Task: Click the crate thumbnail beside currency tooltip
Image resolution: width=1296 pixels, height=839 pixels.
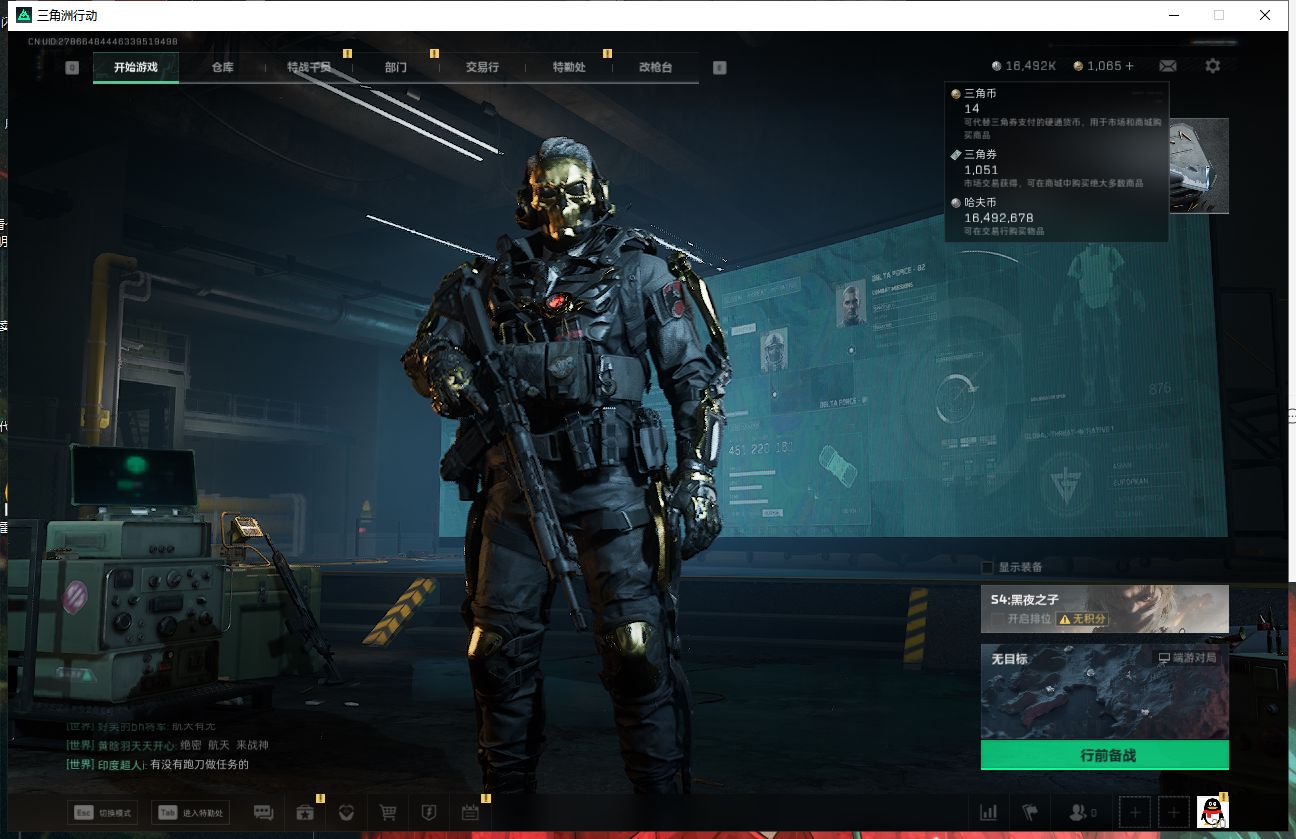Action: [x=1199, y=166]
